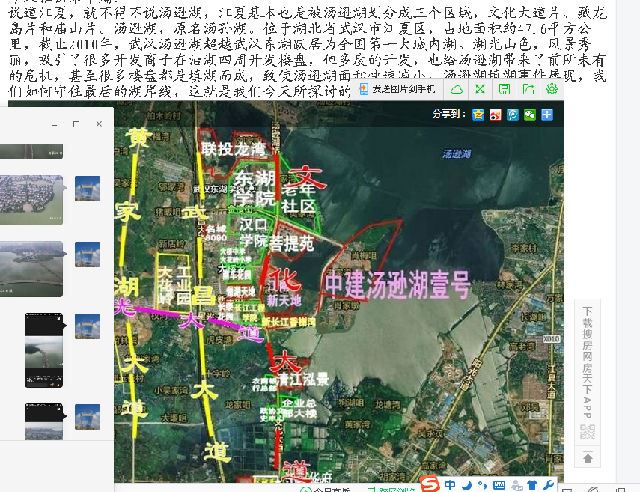
Task: Share to WeChat icon
Action: (x=530, y=115)
